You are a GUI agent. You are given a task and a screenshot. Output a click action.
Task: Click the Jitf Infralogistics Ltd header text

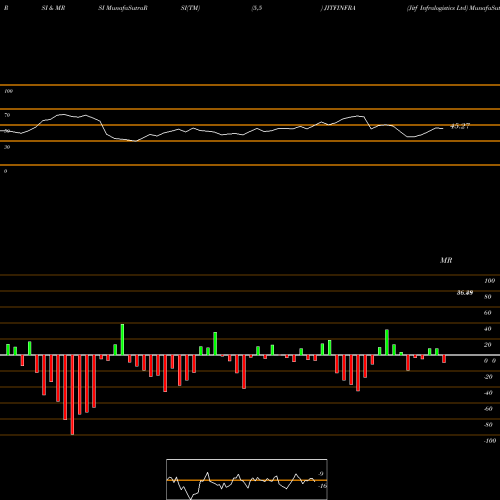coord(437,8)
